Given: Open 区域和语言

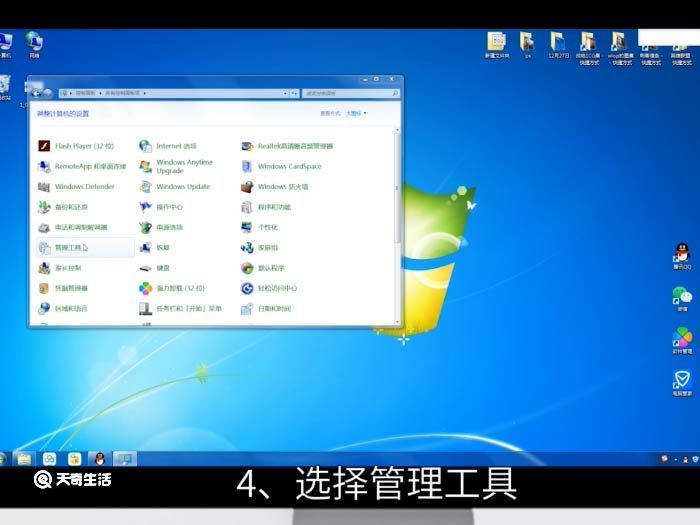Looking at the screenshot, I should (63, 308).
